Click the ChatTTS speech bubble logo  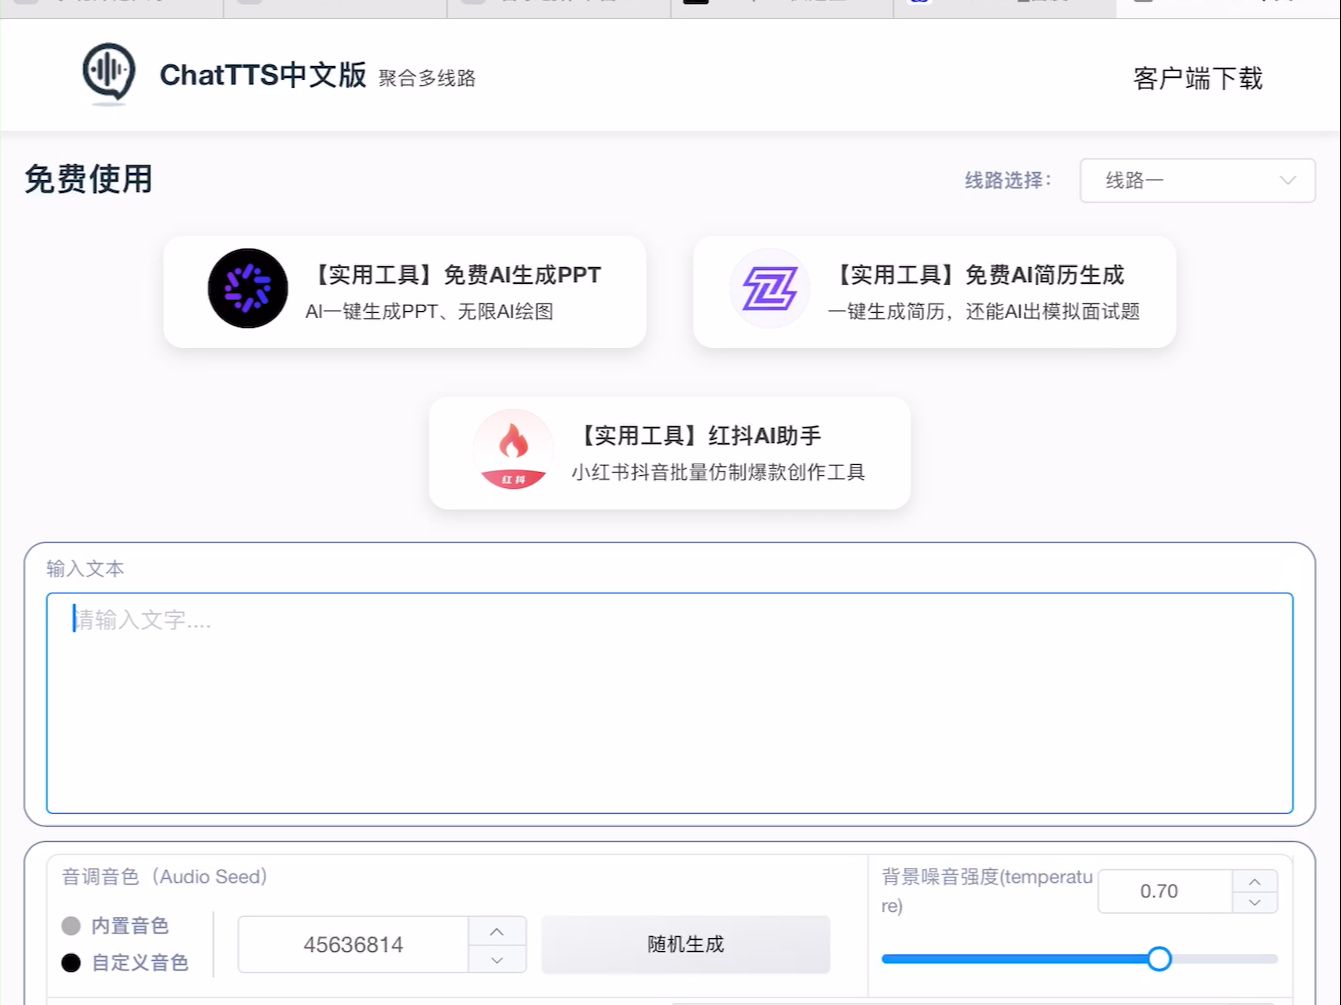(x=108, y=74)
